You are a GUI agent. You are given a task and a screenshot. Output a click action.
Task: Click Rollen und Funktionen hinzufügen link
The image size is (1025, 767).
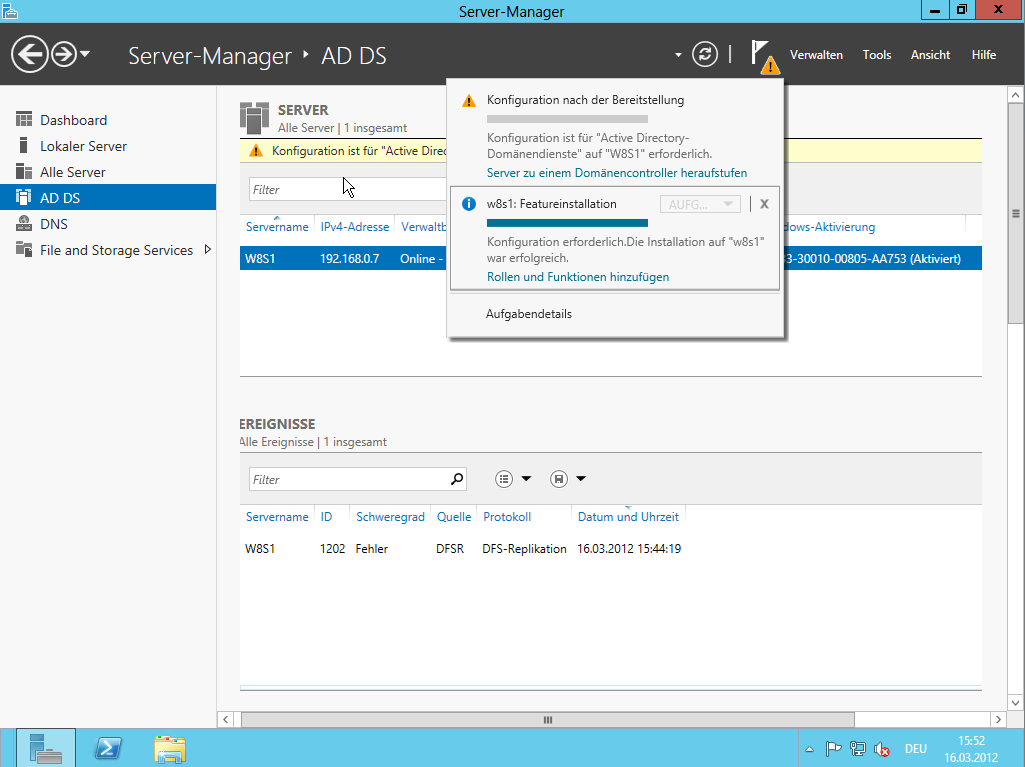click(x=578, y=277)
